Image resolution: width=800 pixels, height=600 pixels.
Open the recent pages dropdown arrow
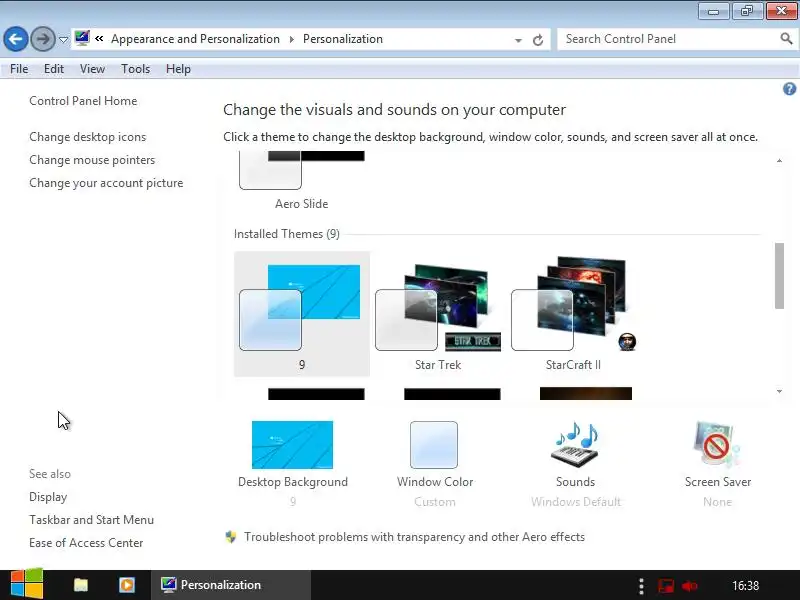pos(63,39)
